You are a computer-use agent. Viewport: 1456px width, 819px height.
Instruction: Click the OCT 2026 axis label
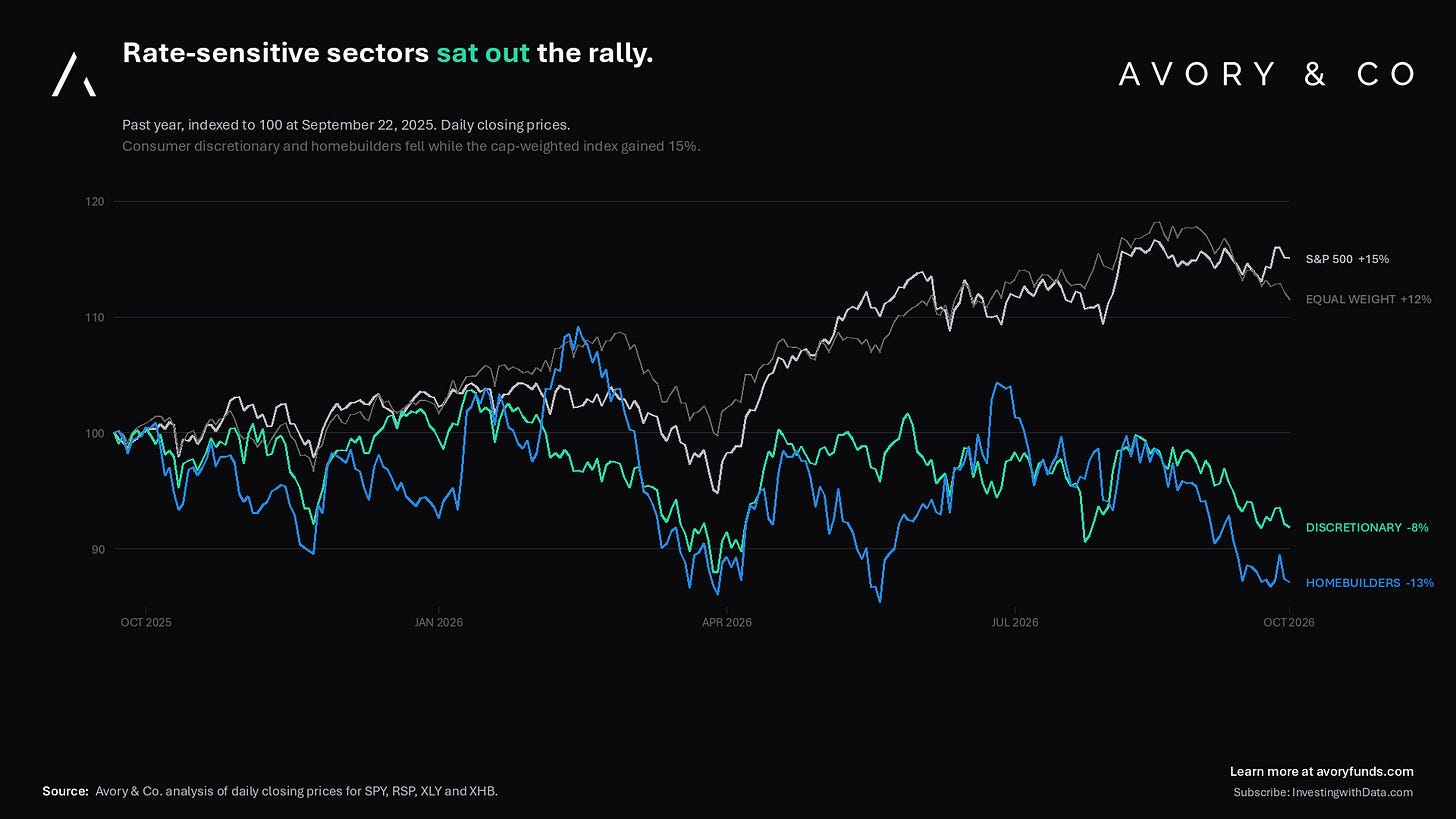tap(1289, 622)
